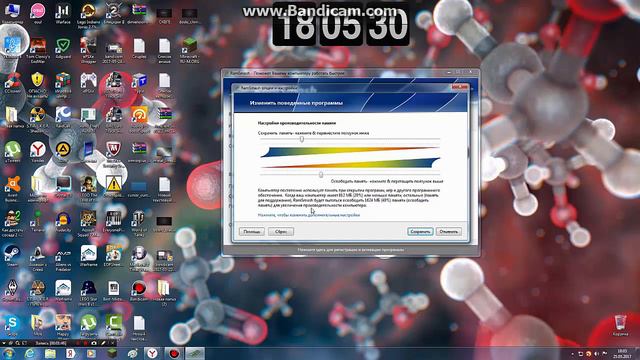Screen dimensions: 640x360
Task: Click the lower free-memory slider handle
Action: pos(321,175)
